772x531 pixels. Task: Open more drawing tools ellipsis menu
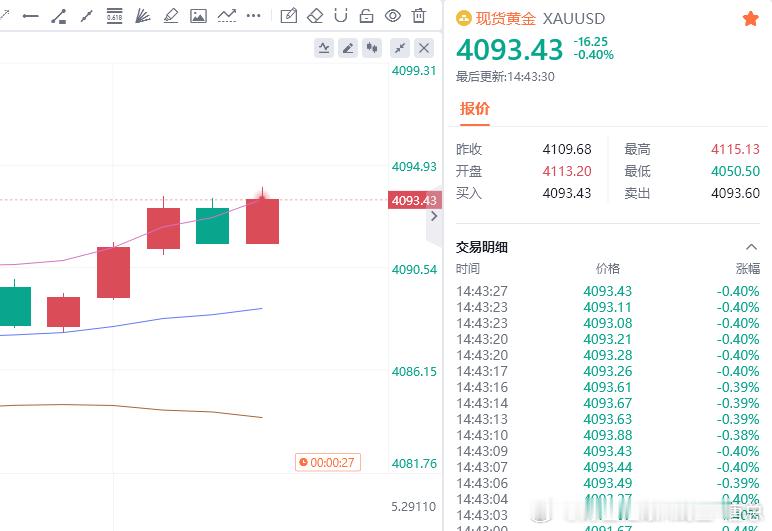254,16
